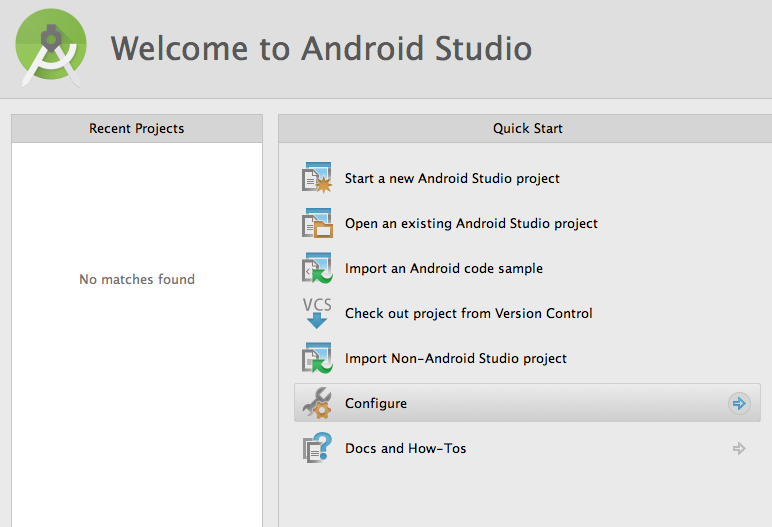772x527 pixels.
Task: Click the new project starburst icon
Action: (317, 178)
